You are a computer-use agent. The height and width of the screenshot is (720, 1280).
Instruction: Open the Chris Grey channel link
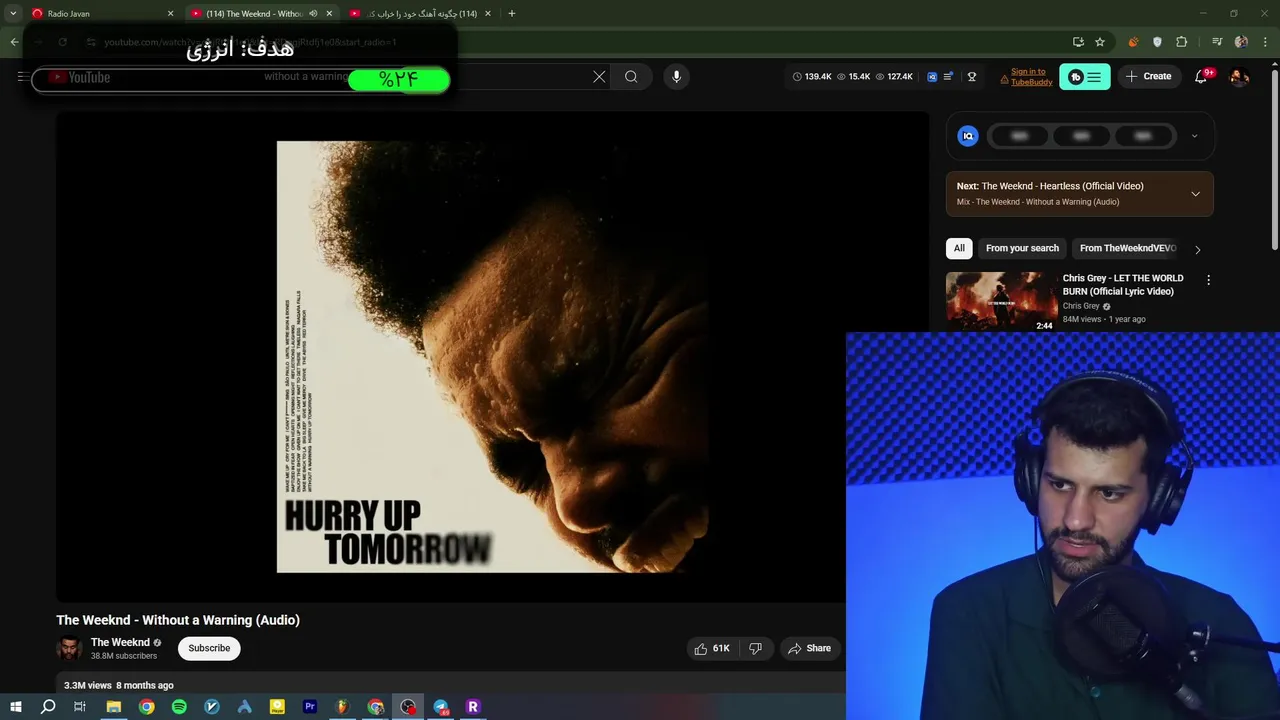pyautogui.click(x=1081, y=306)
